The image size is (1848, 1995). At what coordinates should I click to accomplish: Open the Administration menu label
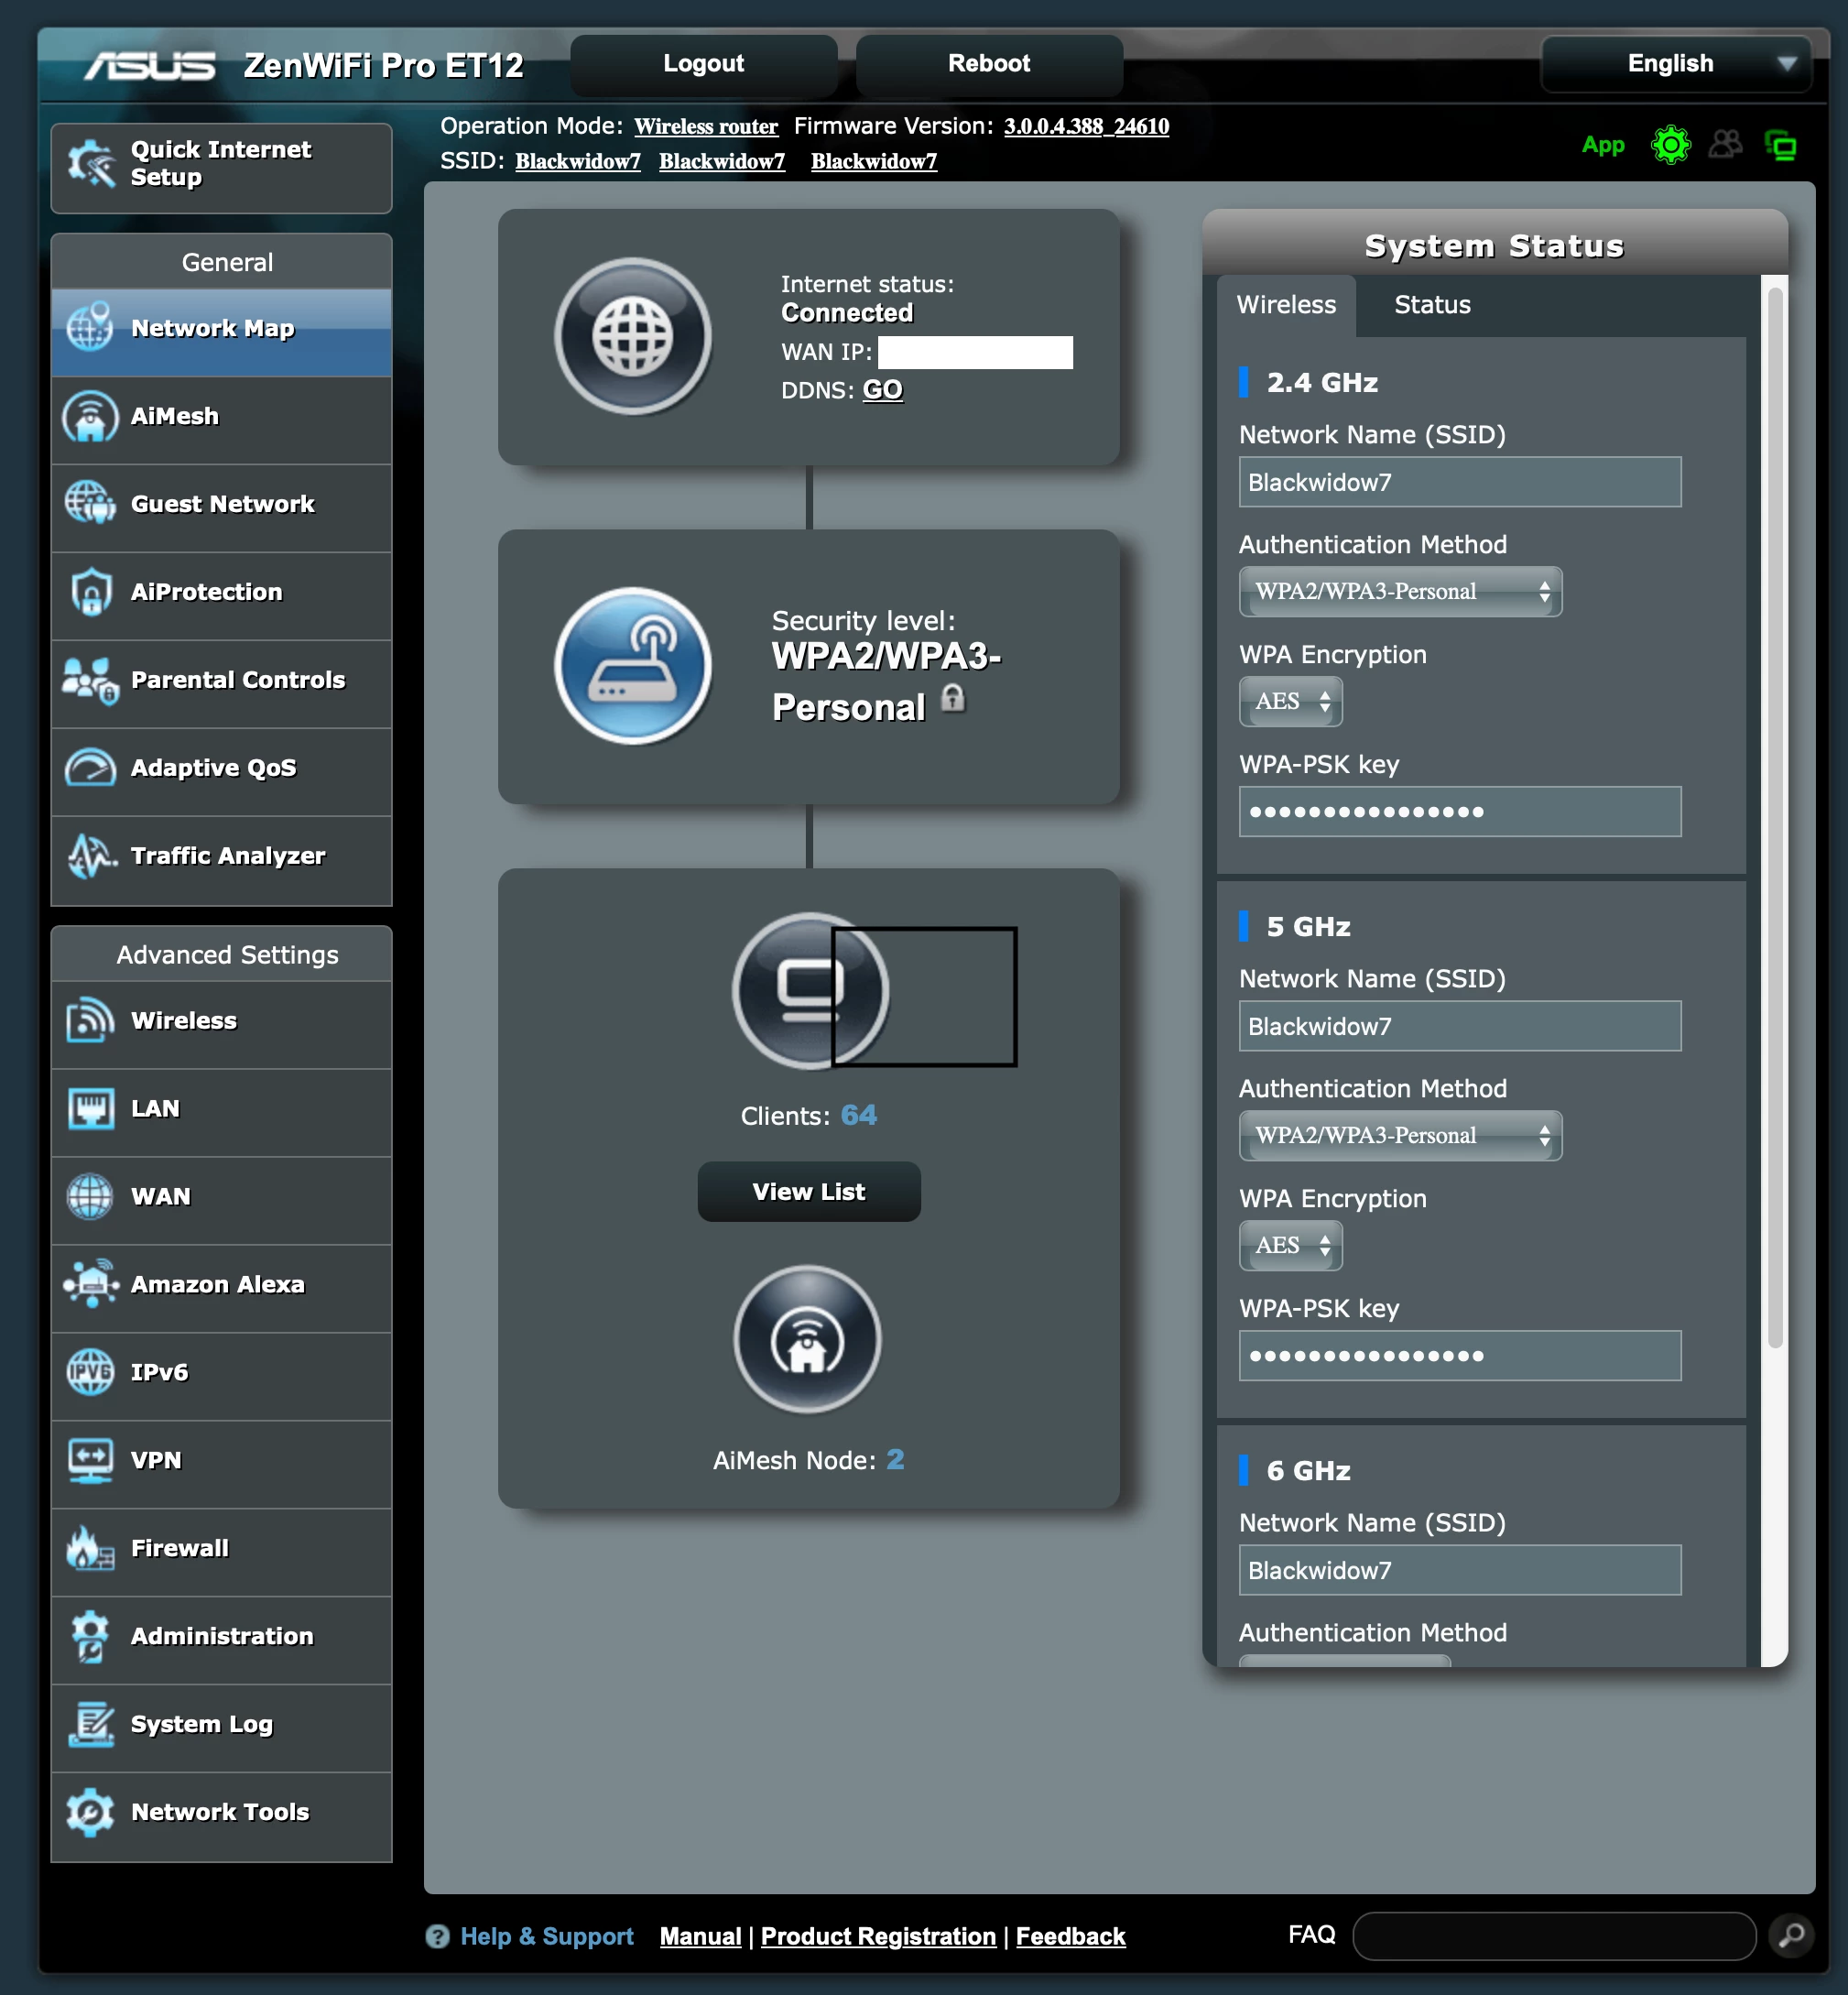tap(222, 1636)
